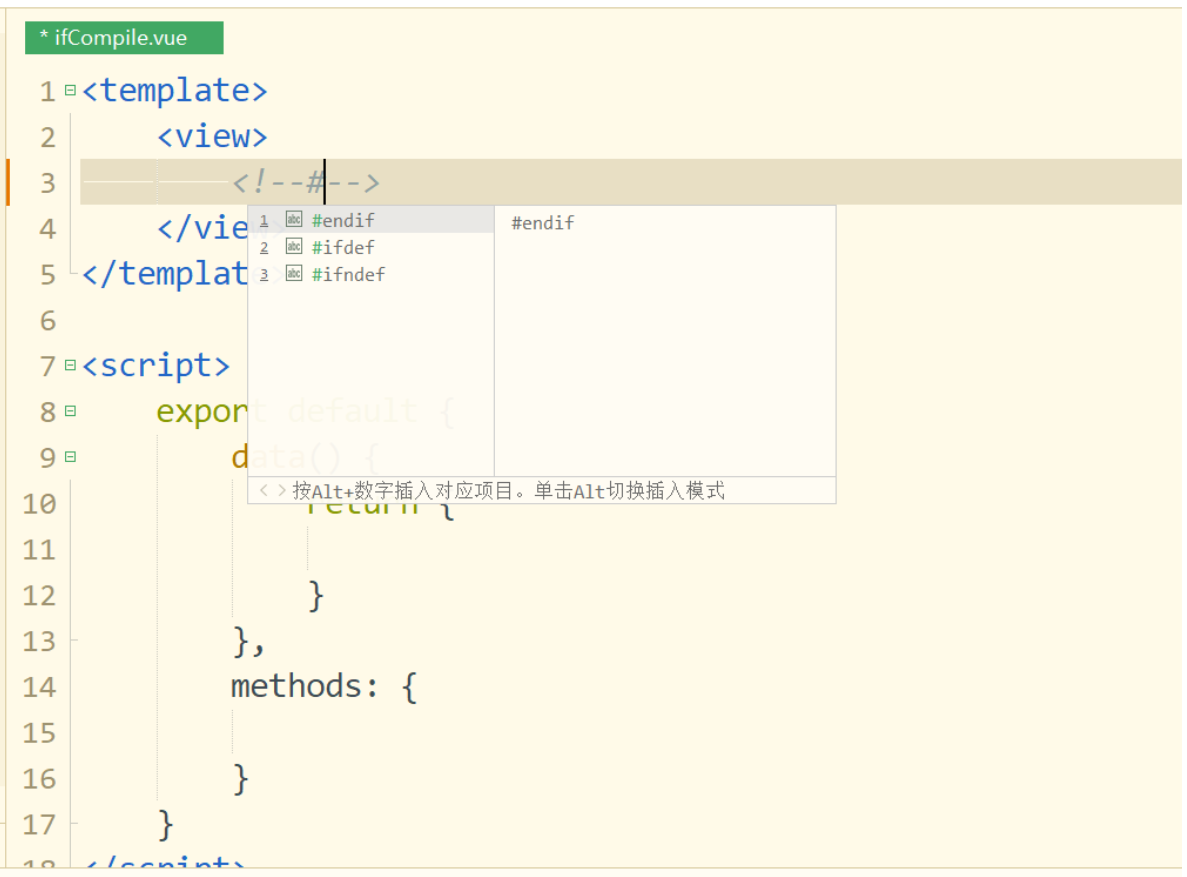
Task: Select the ifCompile.vue editor tab
Action: (x=123, y=38)
